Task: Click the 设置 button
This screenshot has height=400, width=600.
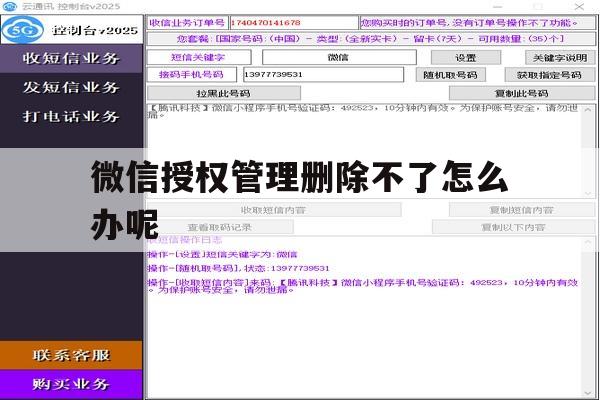Action: tap(466, 58)
